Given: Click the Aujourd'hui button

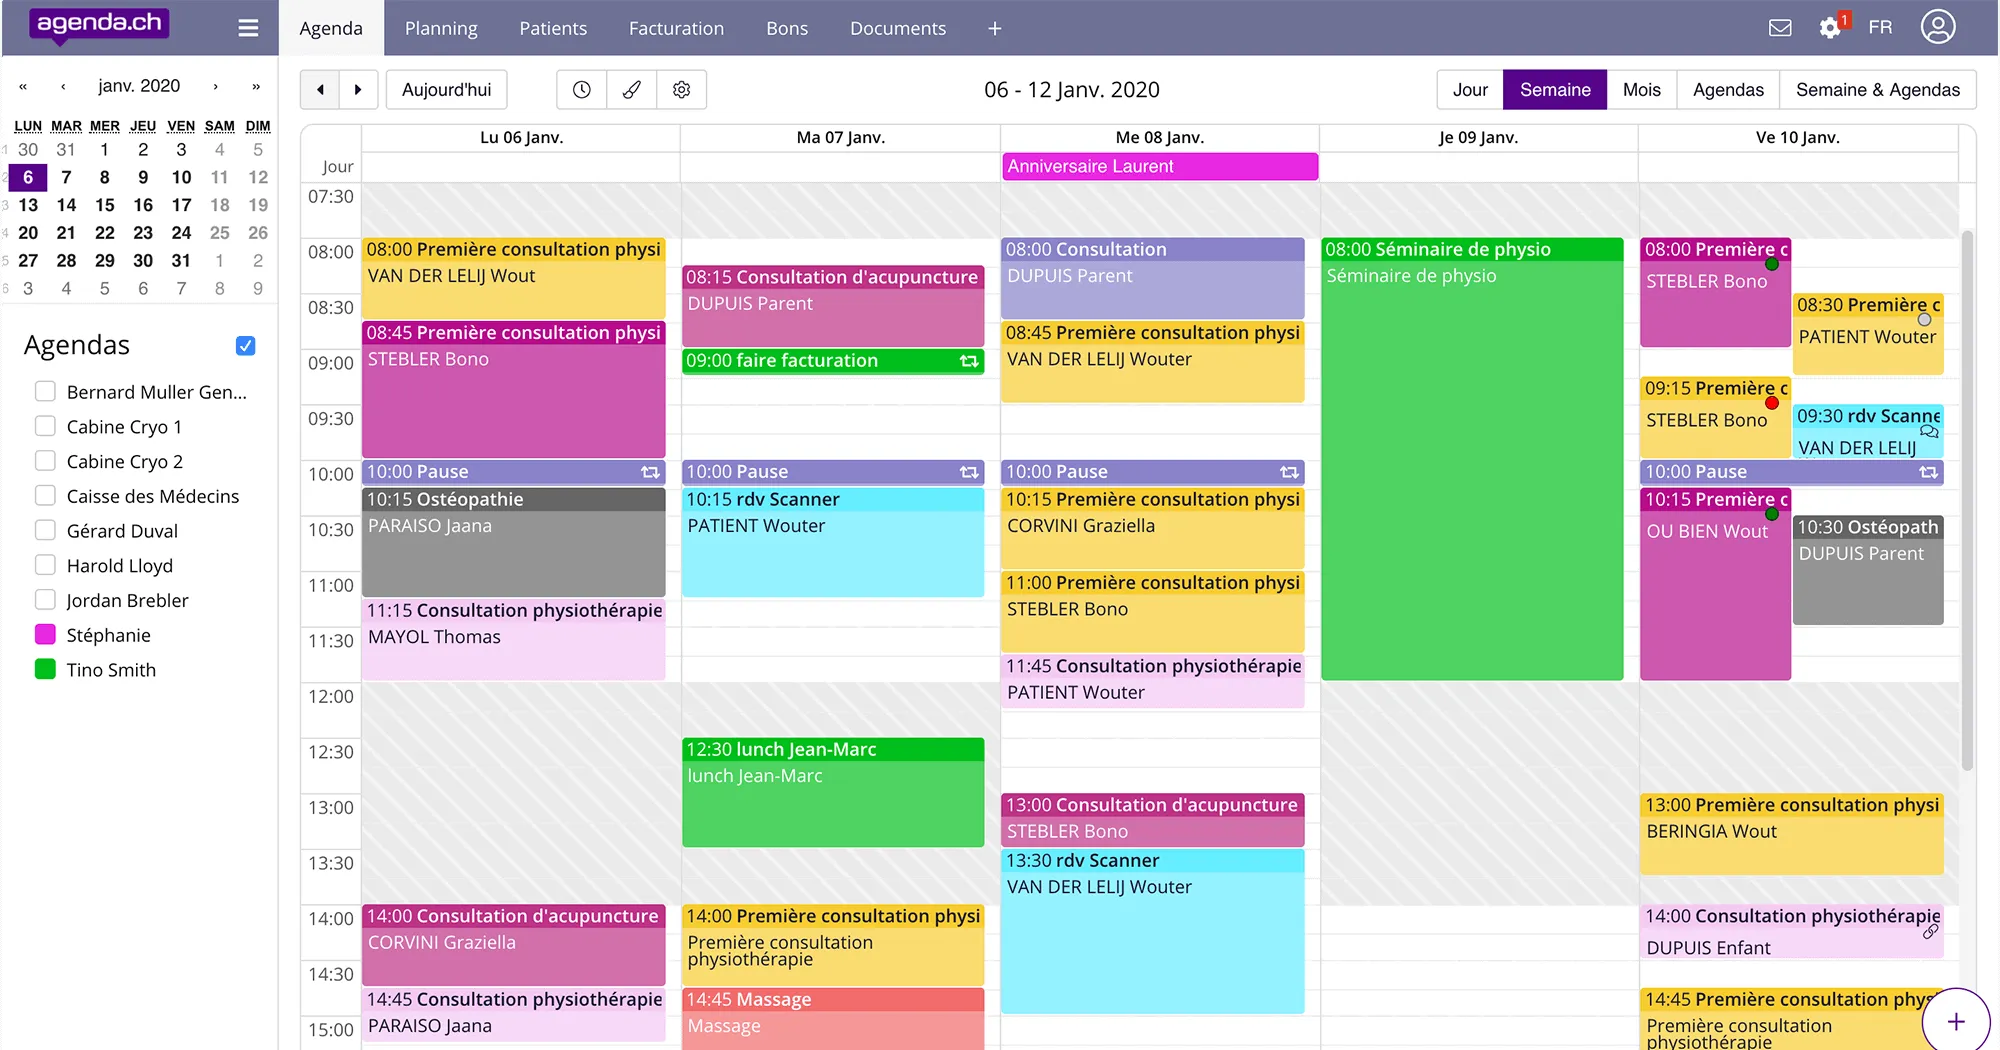Looking at the screenshot, I should coord(446,89).
